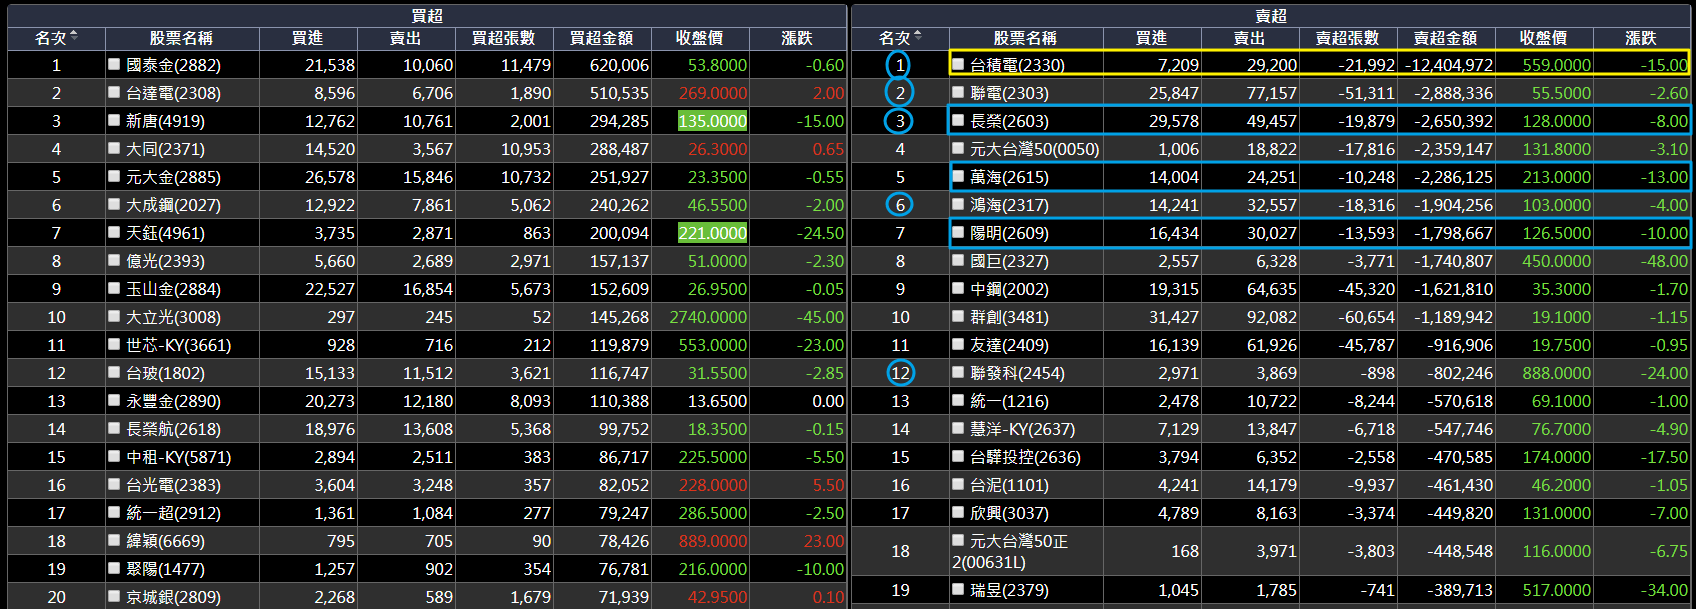Select stock 統一超(2912)
The height and width of the screenshot is (609, 1696).
[x=173, y=513]
